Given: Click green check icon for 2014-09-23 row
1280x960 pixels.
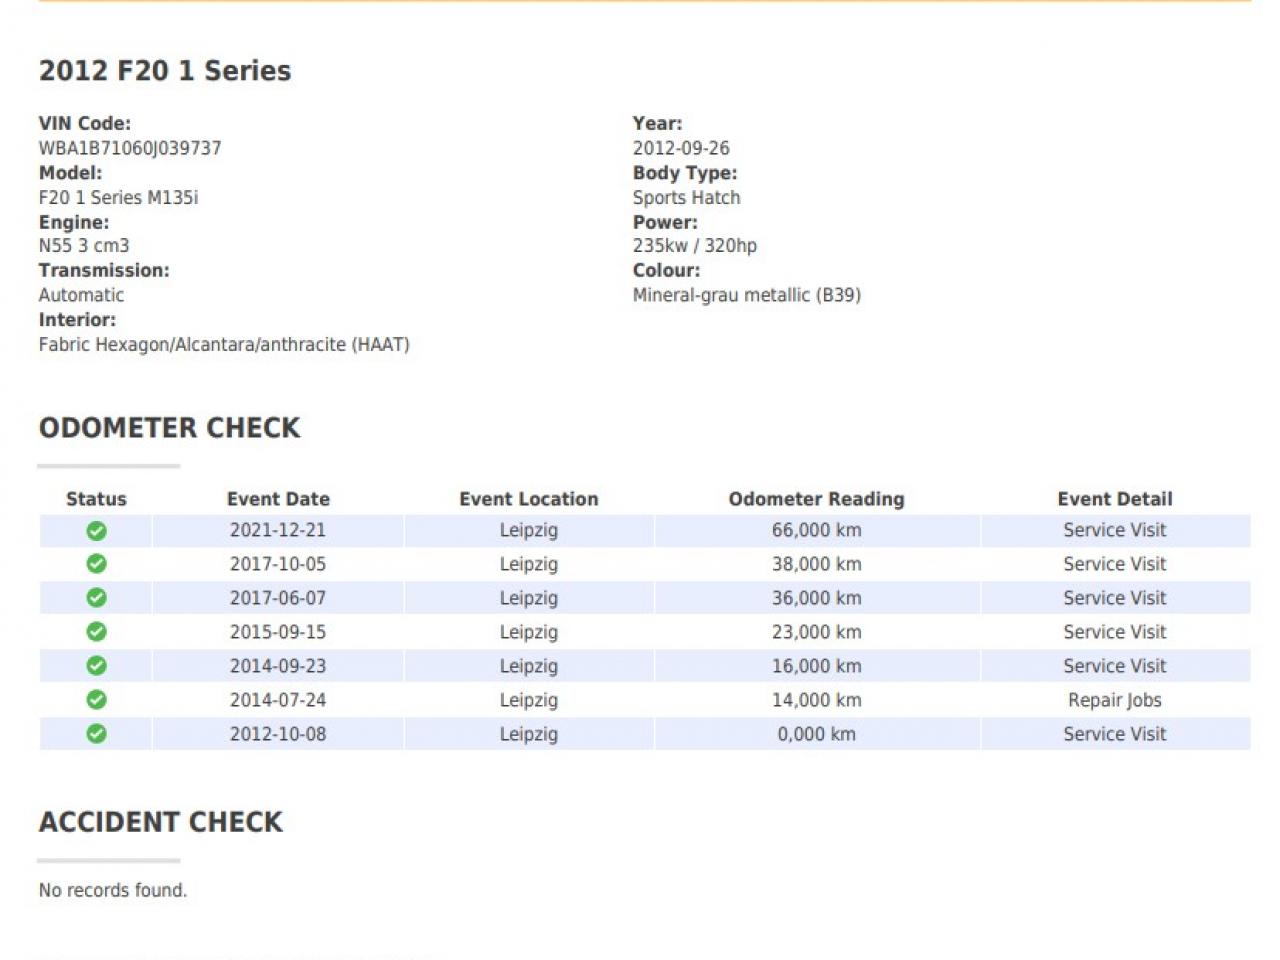Looking at the screenshot, I should 96,666.
